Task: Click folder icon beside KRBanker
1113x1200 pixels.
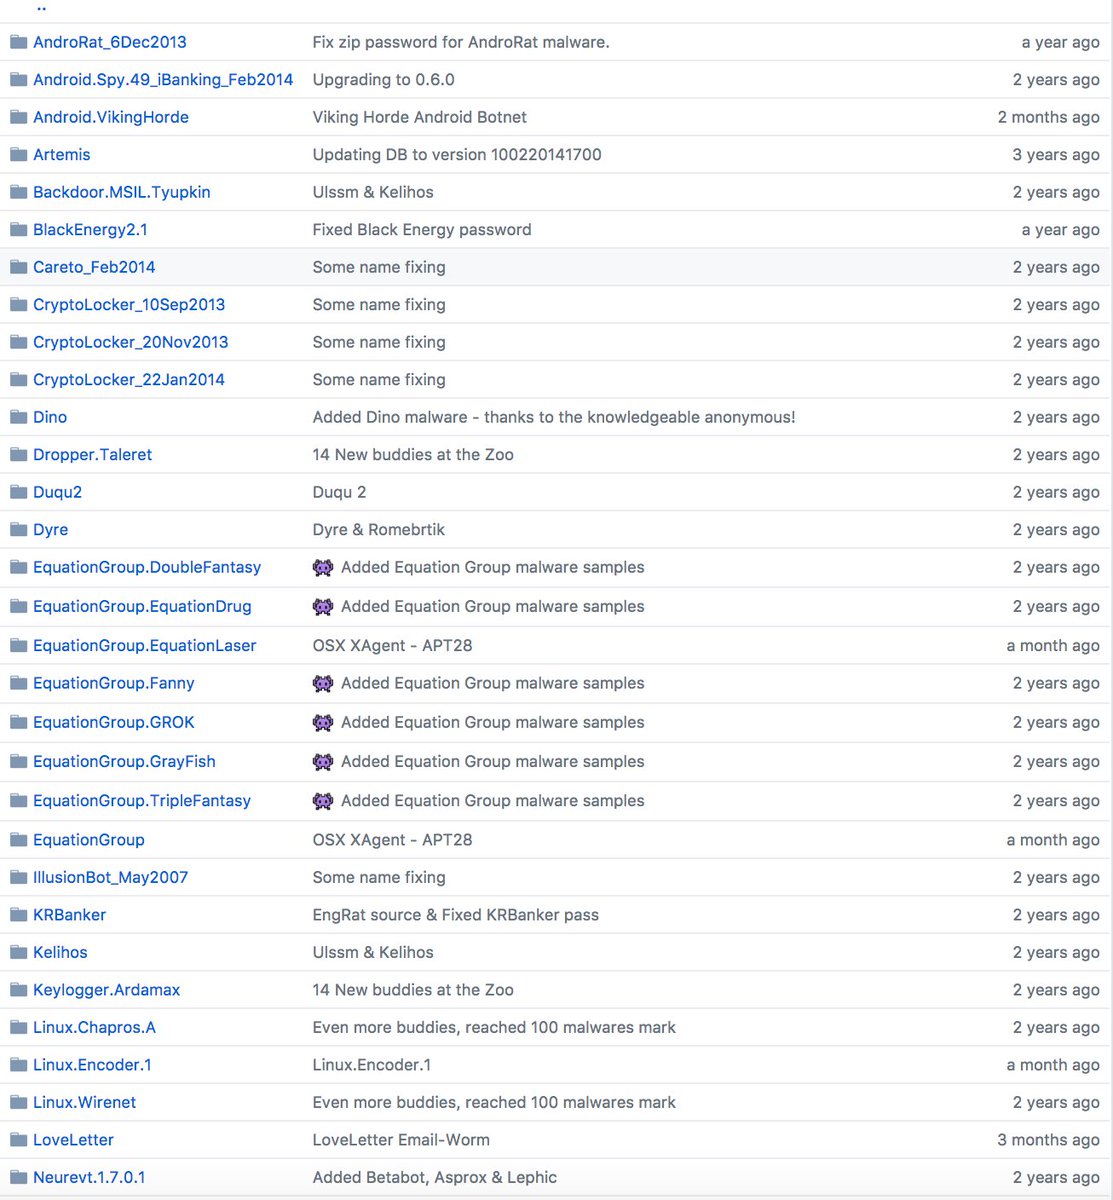Action: tap(18, 914)
